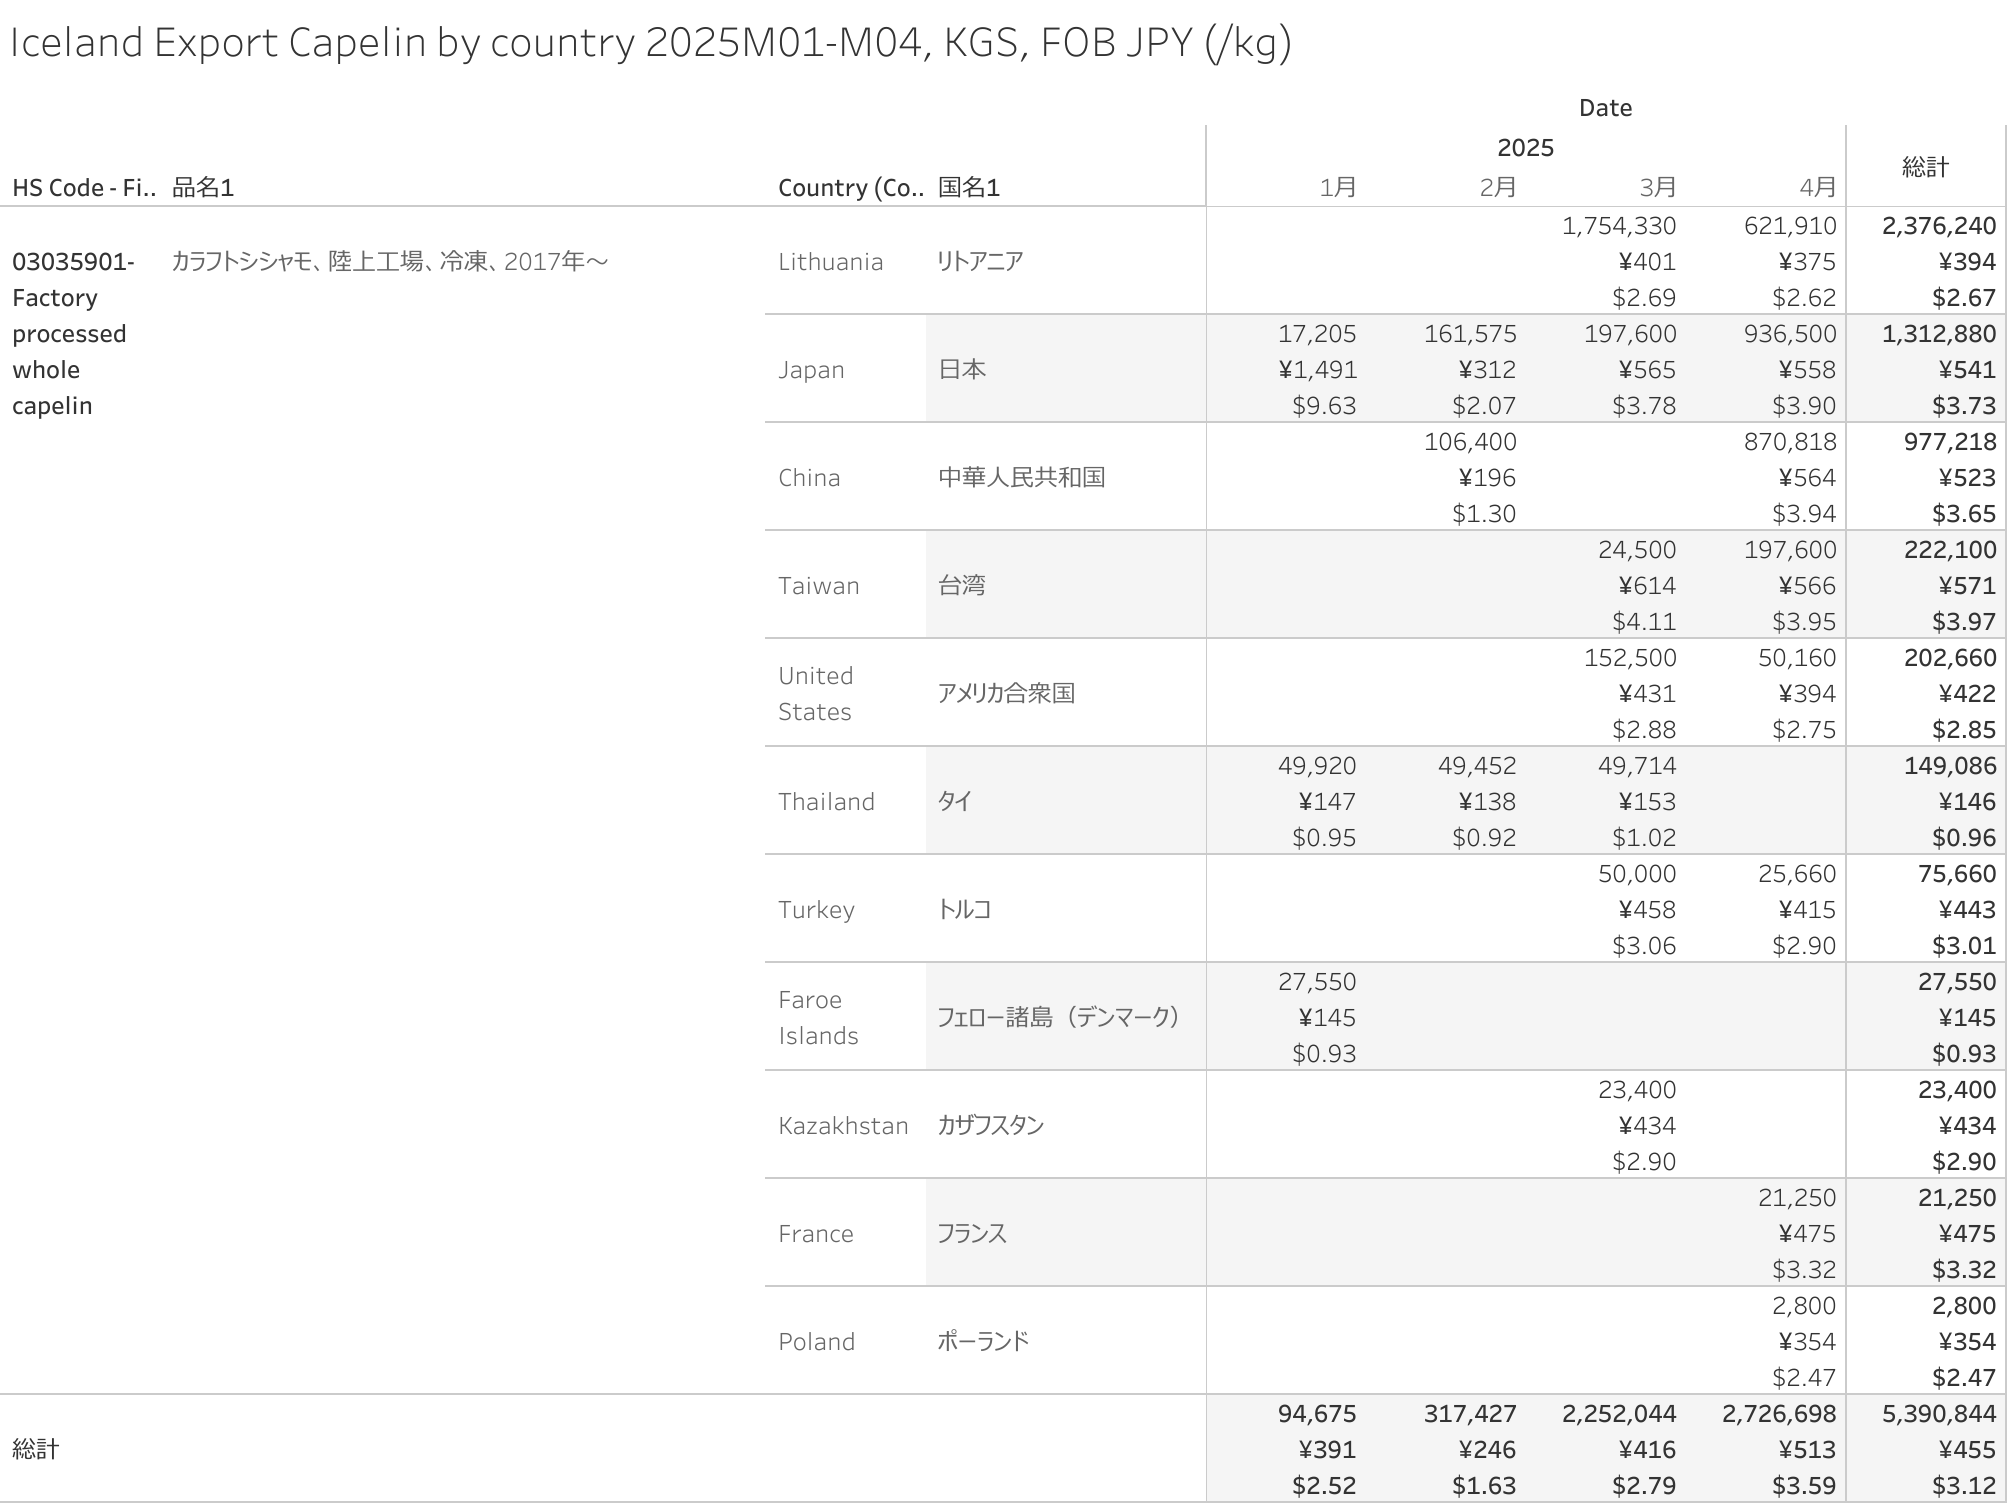
Task: Select the Japan country label
Action: pos(811,370)
